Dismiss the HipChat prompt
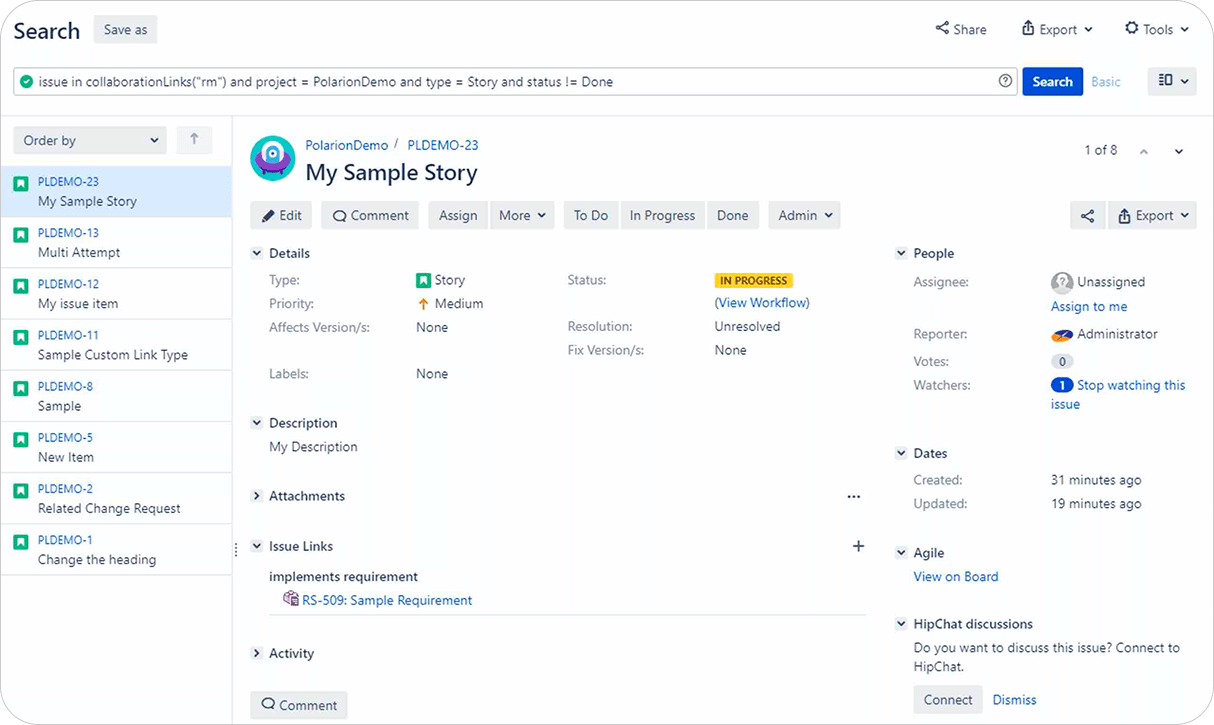 pyautogui.click(x=1014, y=700)
